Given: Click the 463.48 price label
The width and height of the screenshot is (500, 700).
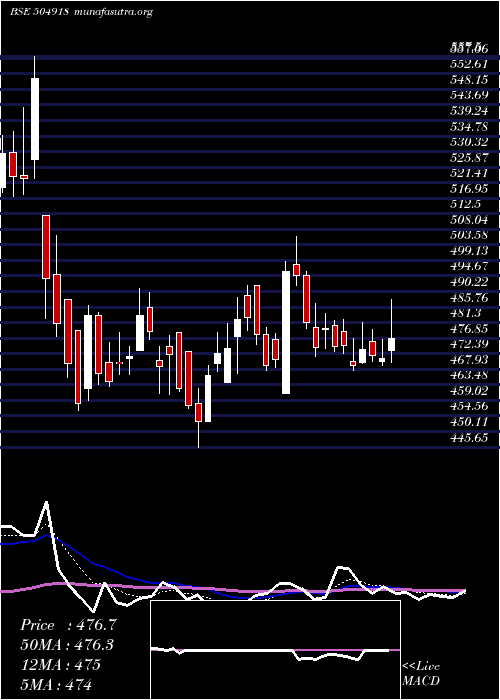Looking at the screenshot, I should tap(468, 375).
